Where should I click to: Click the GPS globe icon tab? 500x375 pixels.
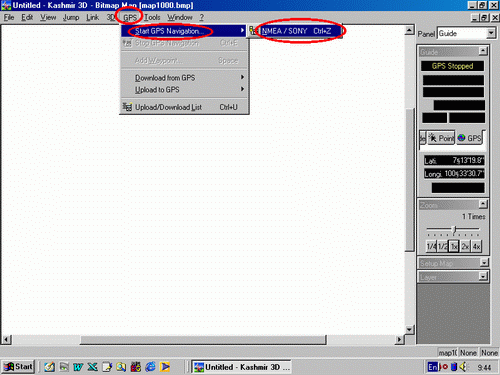pyautogui.click(x=470, y=138)
